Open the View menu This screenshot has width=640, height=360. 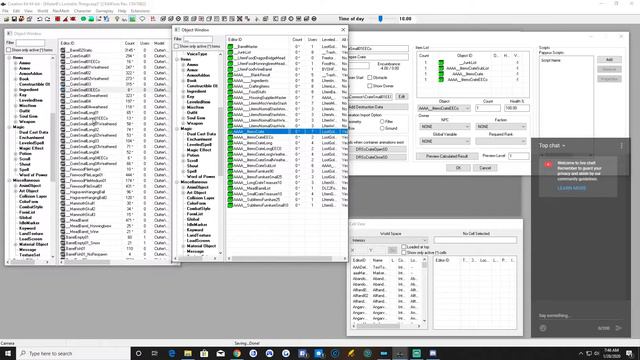[29, 11]
